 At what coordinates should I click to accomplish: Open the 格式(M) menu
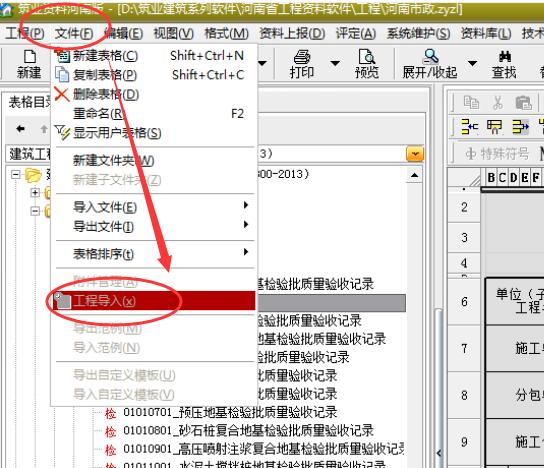[x=227, y=34]
